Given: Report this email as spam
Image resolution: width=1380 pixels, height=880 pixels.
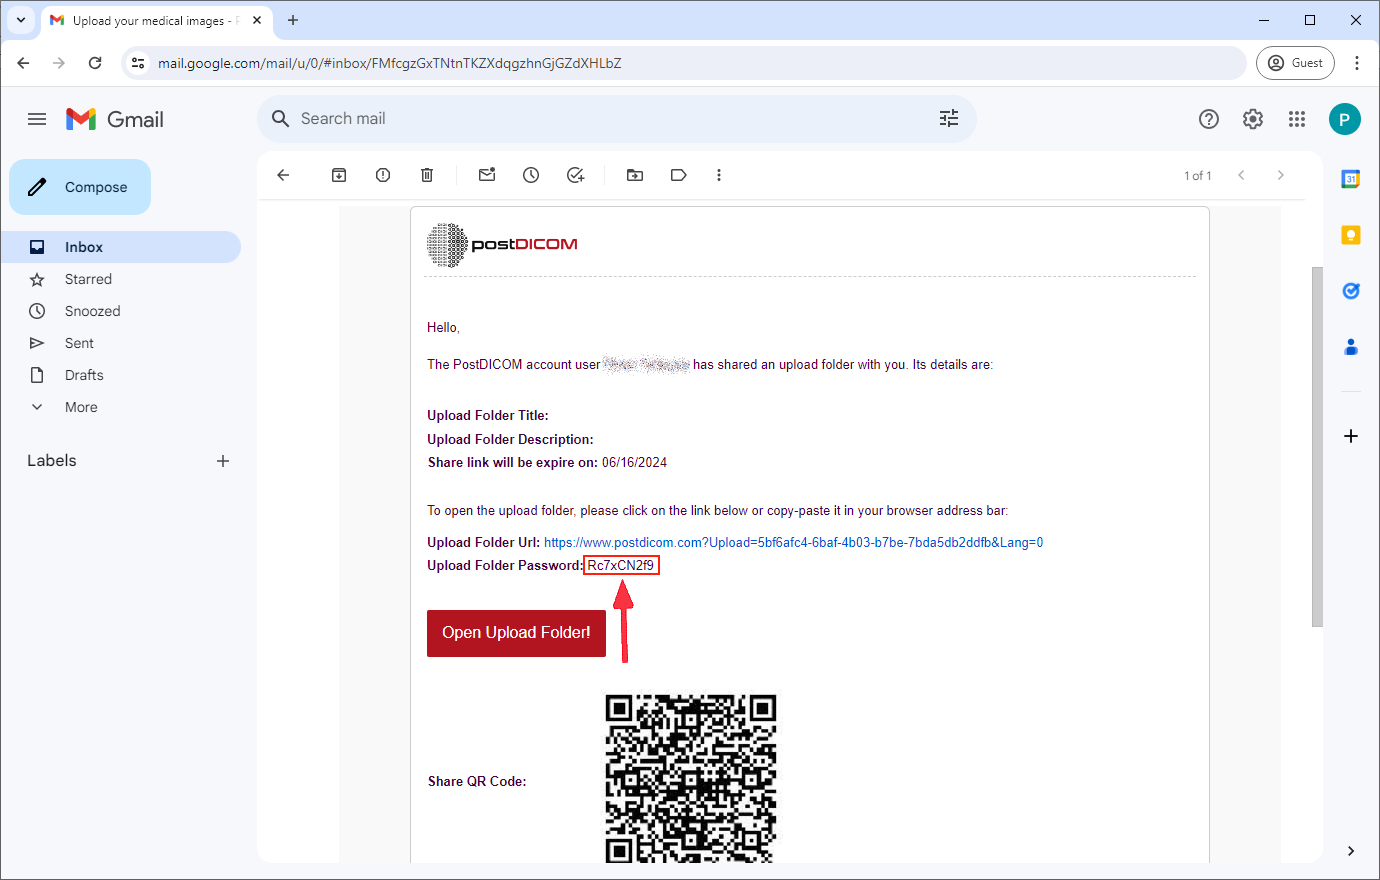Looking at the screenshot, I should (383, 175).
